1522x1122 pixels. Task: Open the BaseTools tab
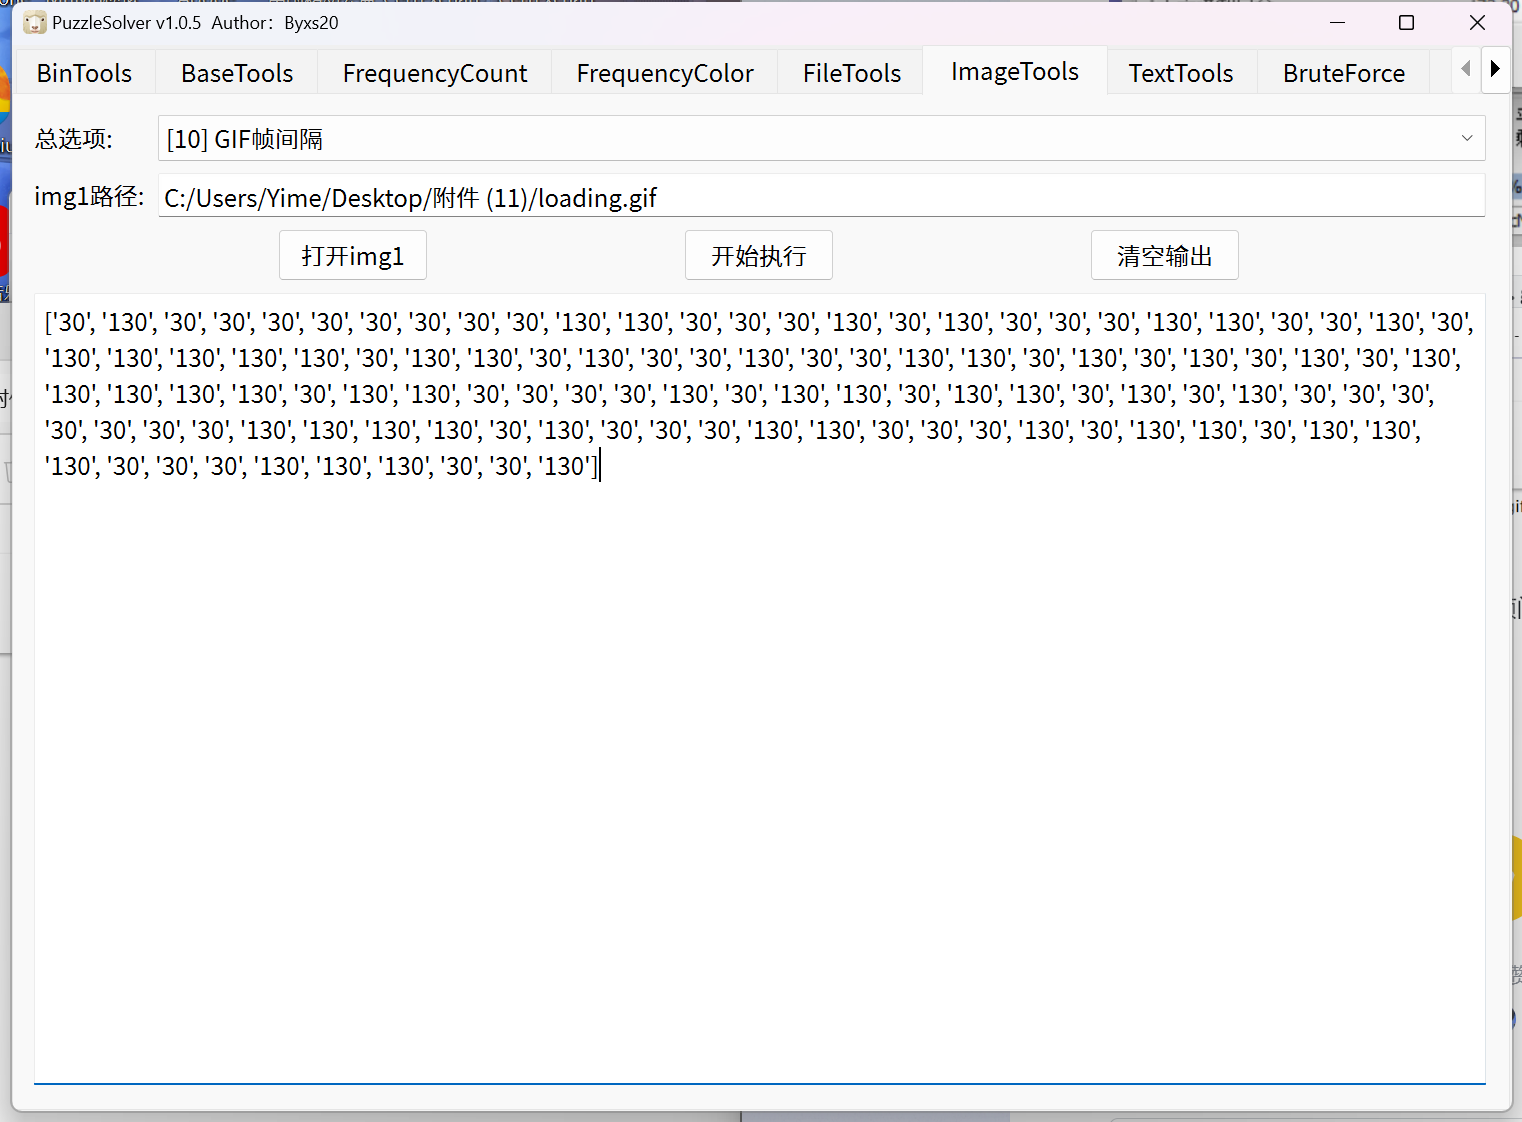237,73
